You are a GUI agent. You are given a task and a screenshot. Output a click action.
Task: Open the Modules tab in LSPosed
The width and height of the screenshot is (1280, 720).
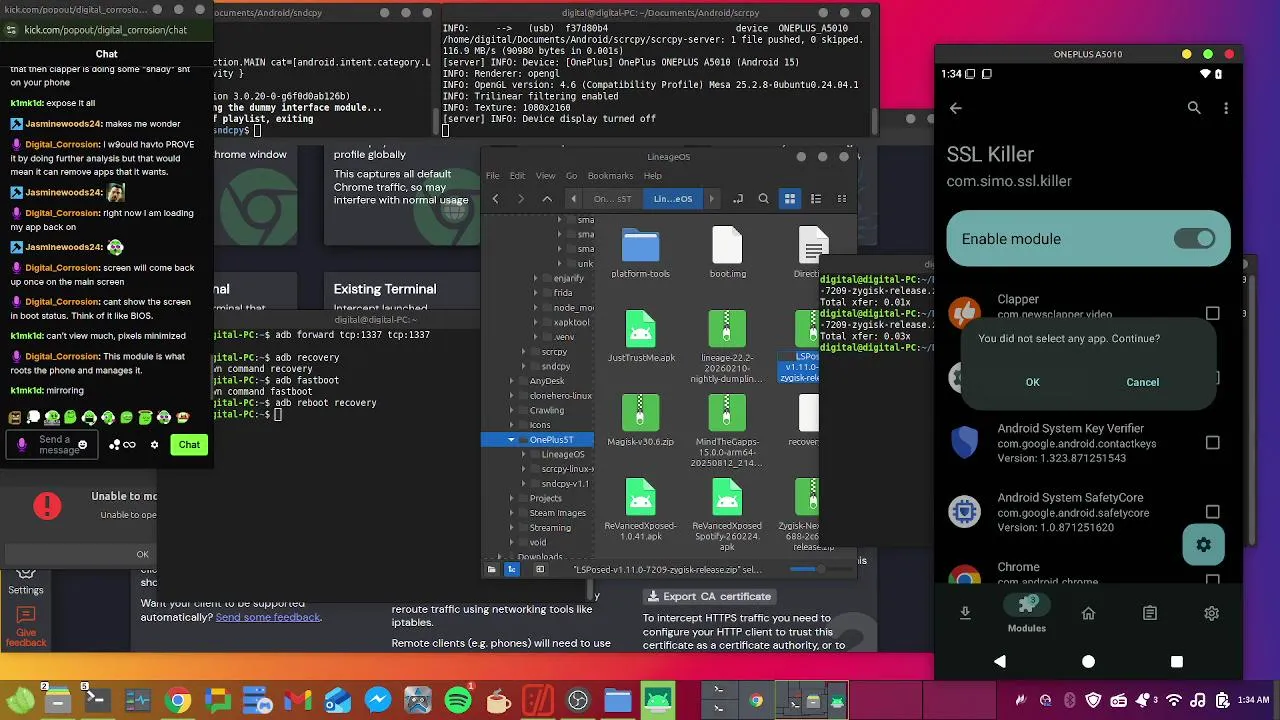1027,612
